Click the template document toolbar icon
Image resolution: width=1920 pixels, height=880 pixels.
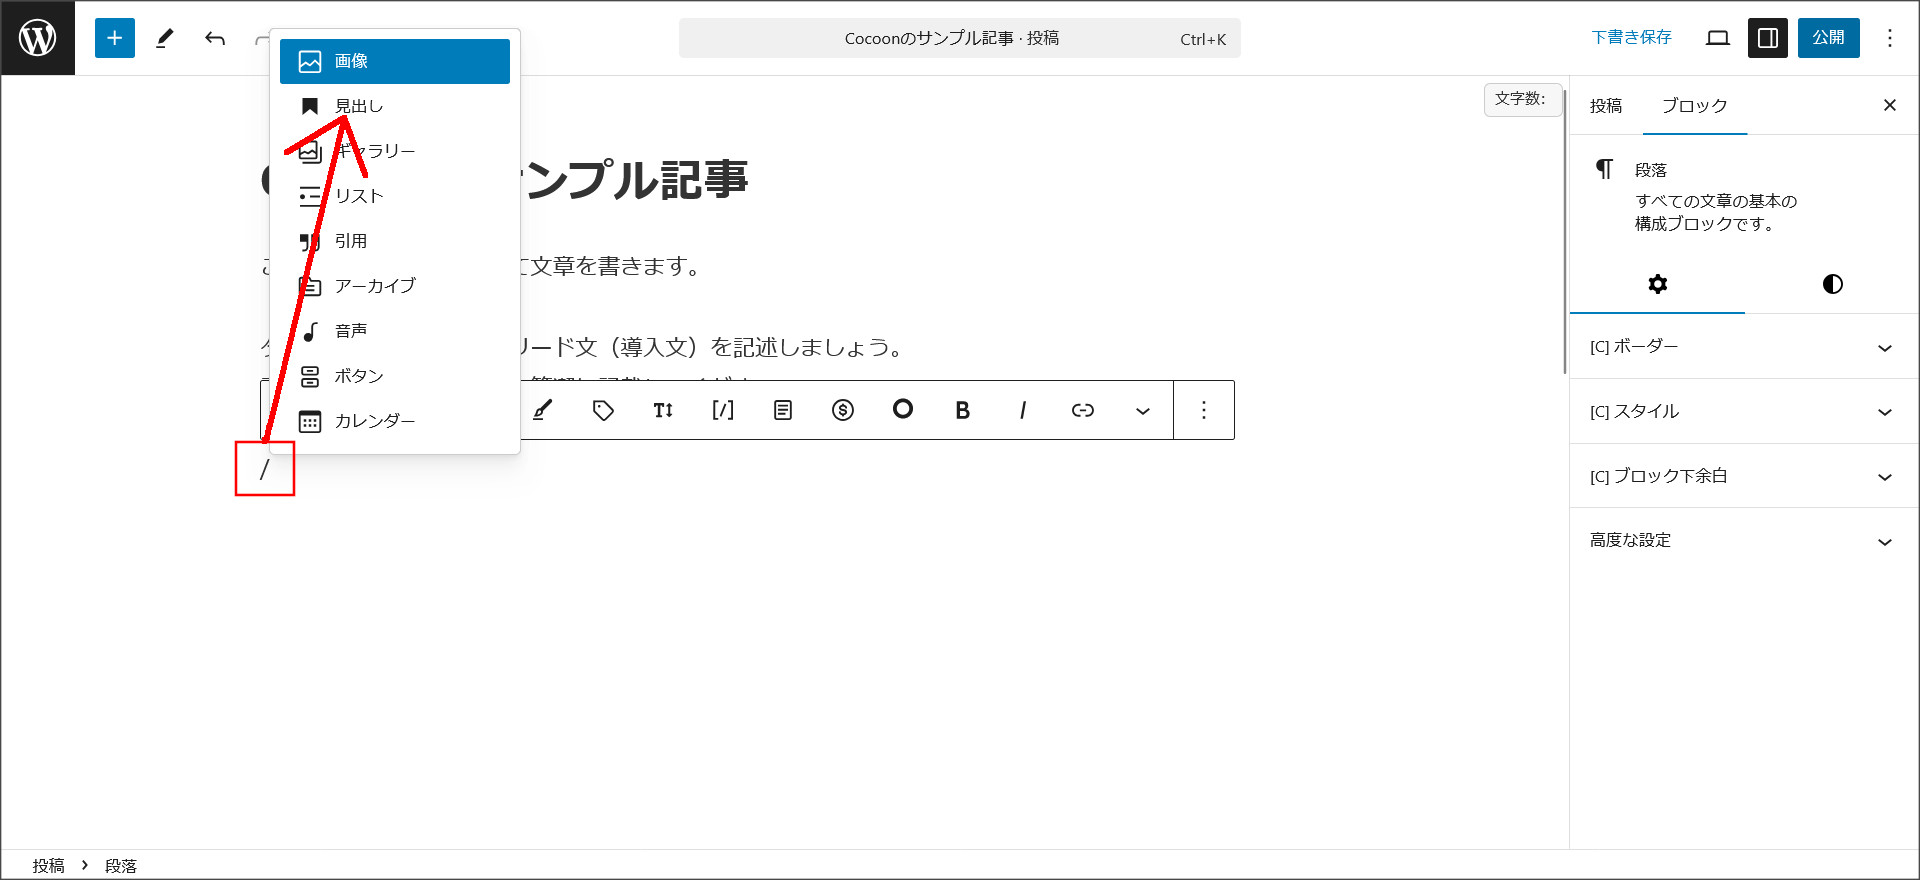[x=783, y=410]
